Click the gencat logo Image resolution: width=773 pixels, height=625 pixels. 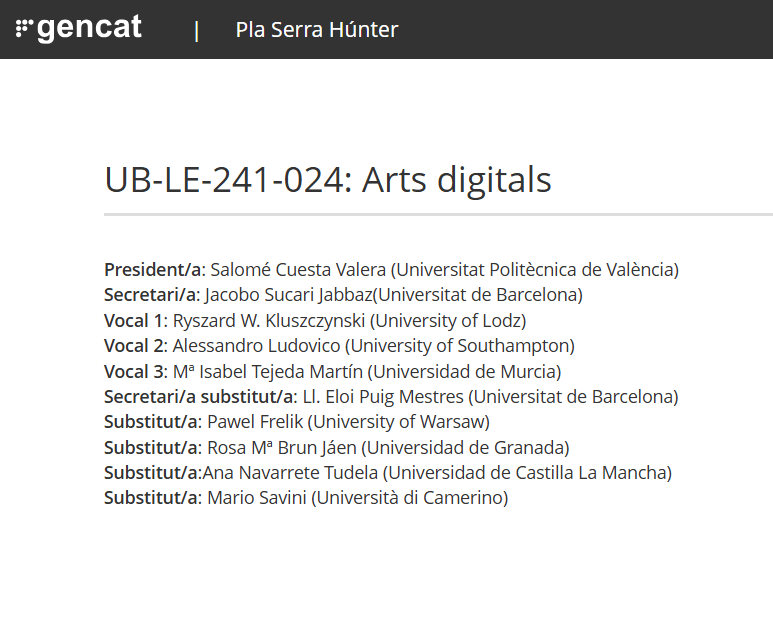coord(79,29)
